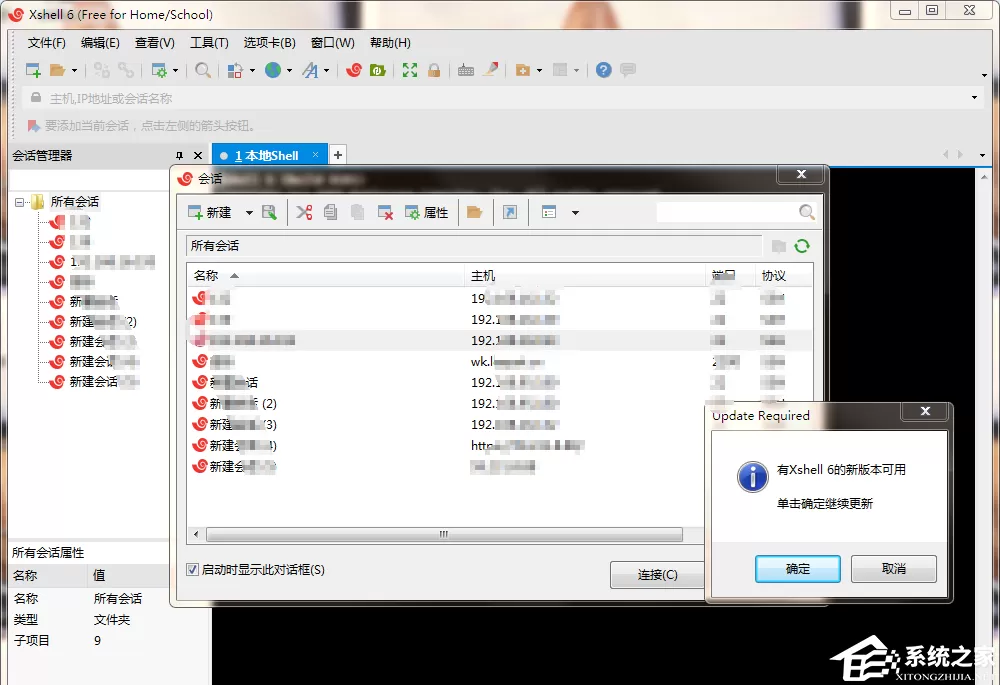Viewport: 1000px width, 685px height.
Task: Open the blue Help question mark icon
Action: tap(603, 70)
